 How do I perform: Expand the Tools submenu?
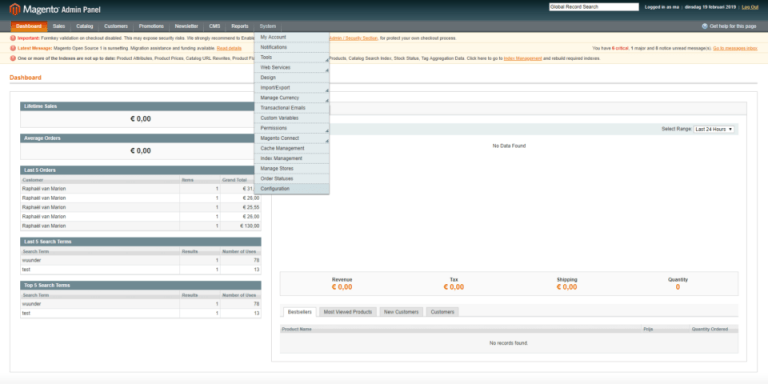point(291,57)
